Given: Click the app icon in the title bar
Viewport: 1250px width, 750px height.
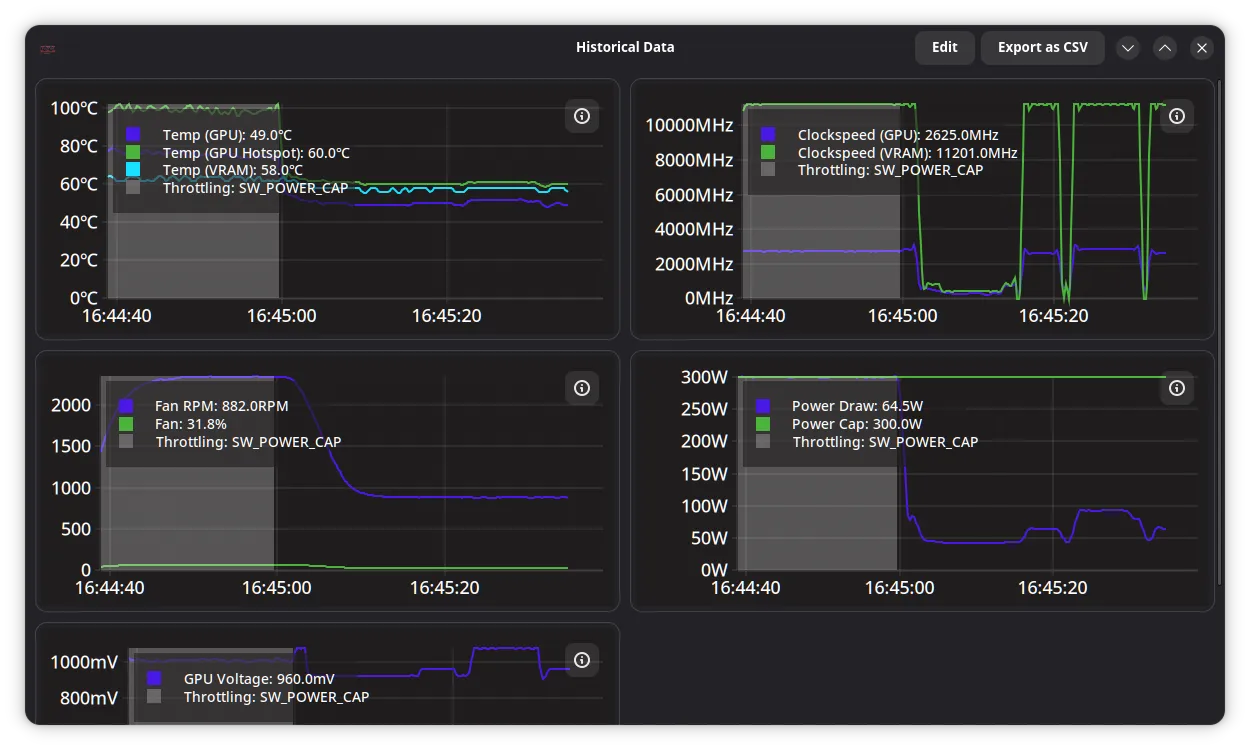Looking at the screenshot, I should tap(47, 48).
